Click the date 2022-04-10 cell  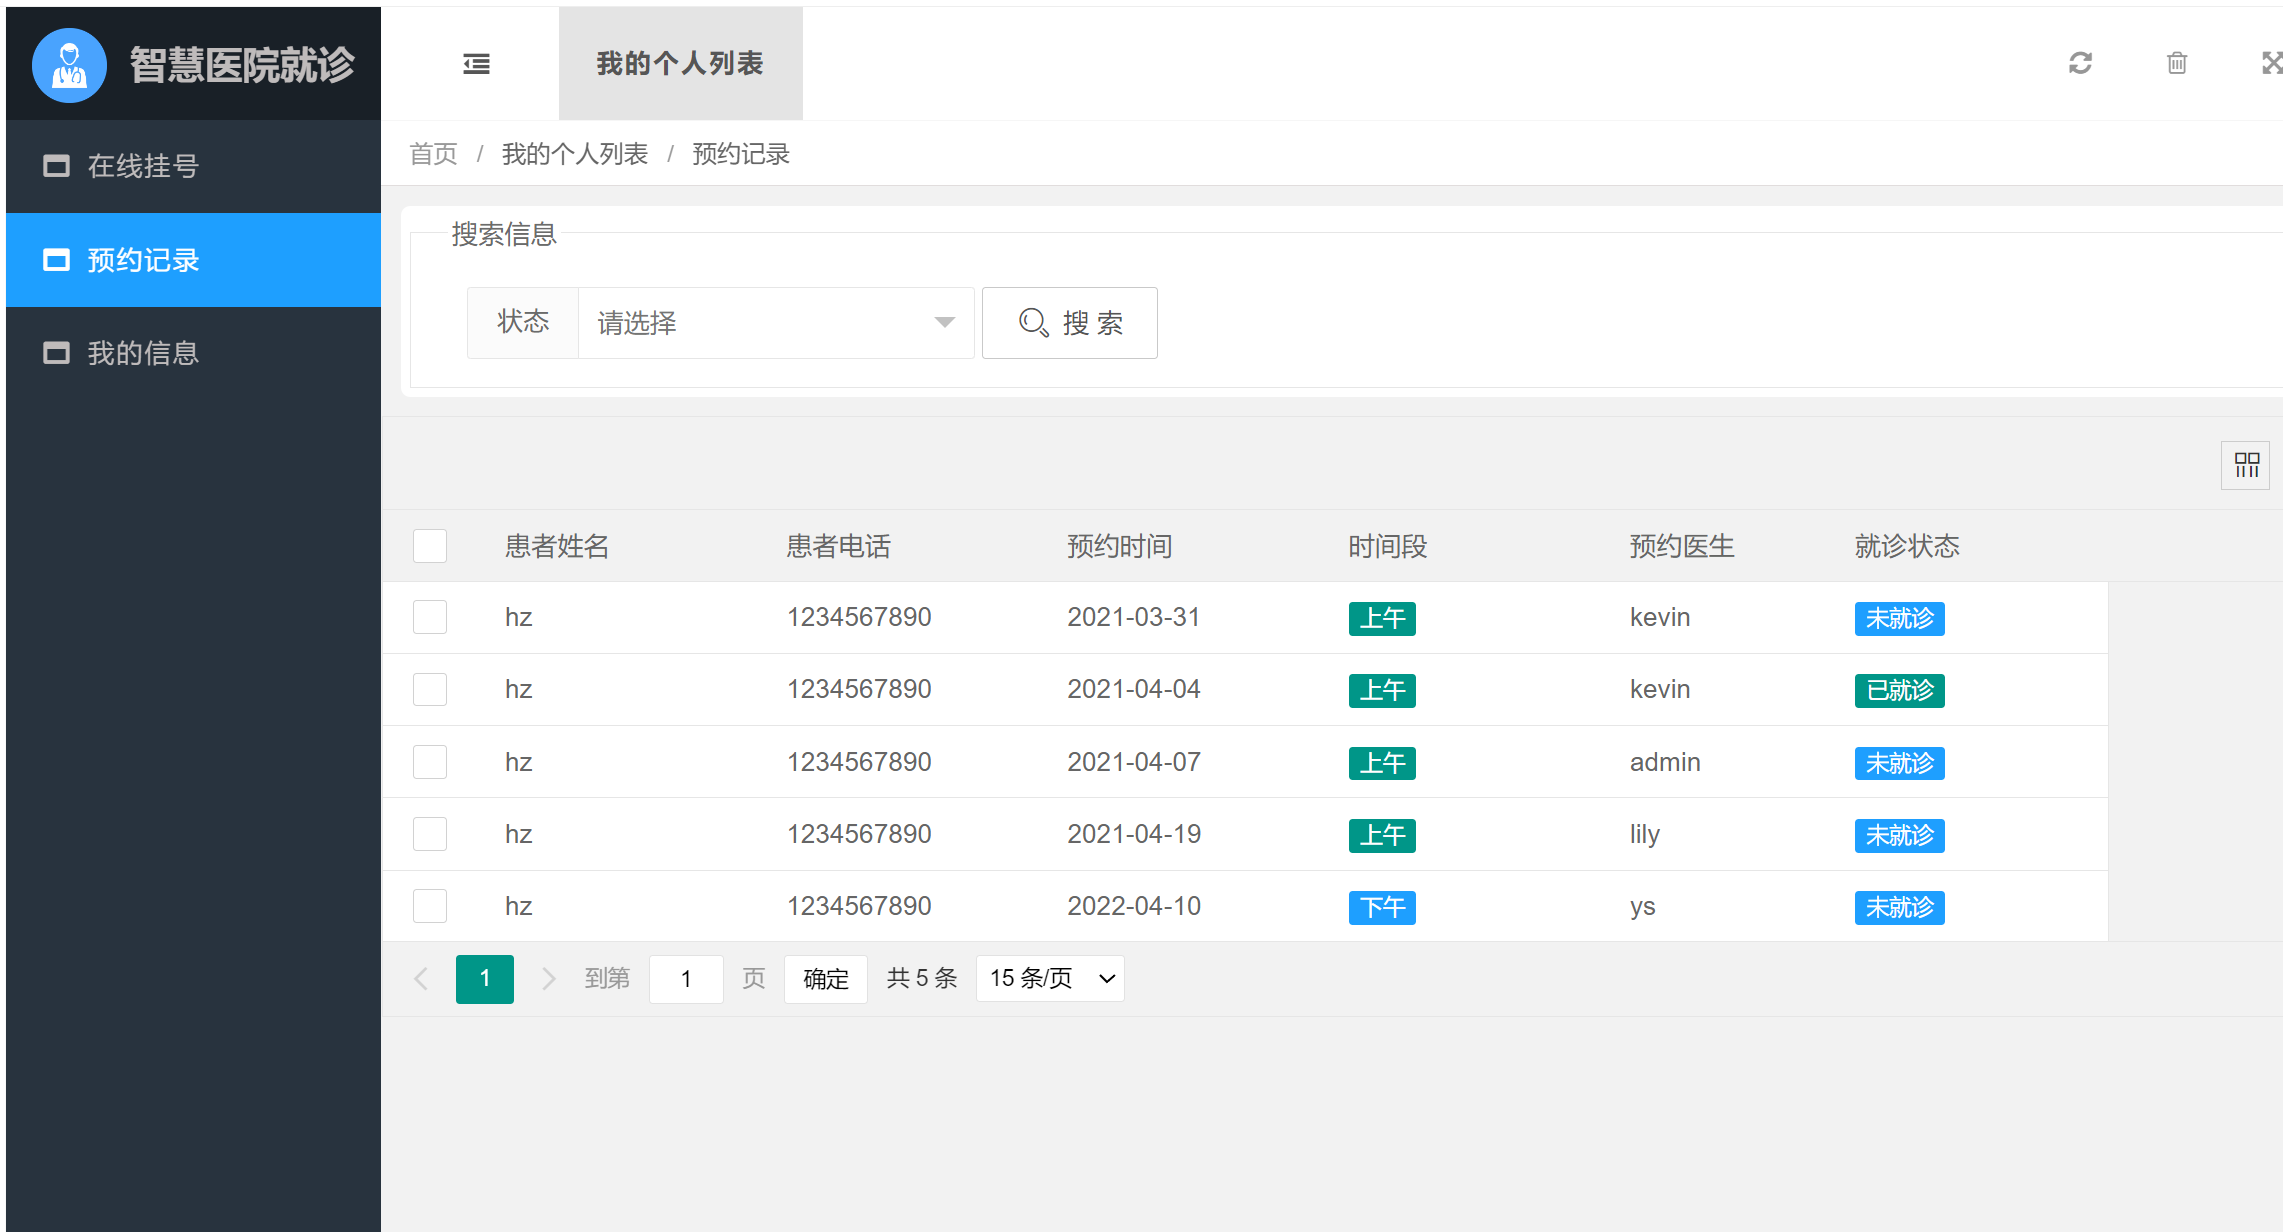pyautogui.click(x=1134, y=906)
